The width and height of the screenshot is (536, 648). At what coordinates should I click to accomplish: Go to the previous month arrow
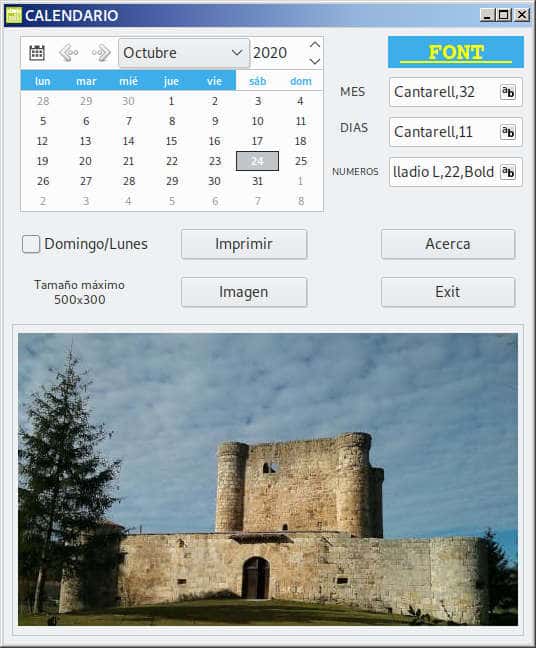click(x=69, y=52)
